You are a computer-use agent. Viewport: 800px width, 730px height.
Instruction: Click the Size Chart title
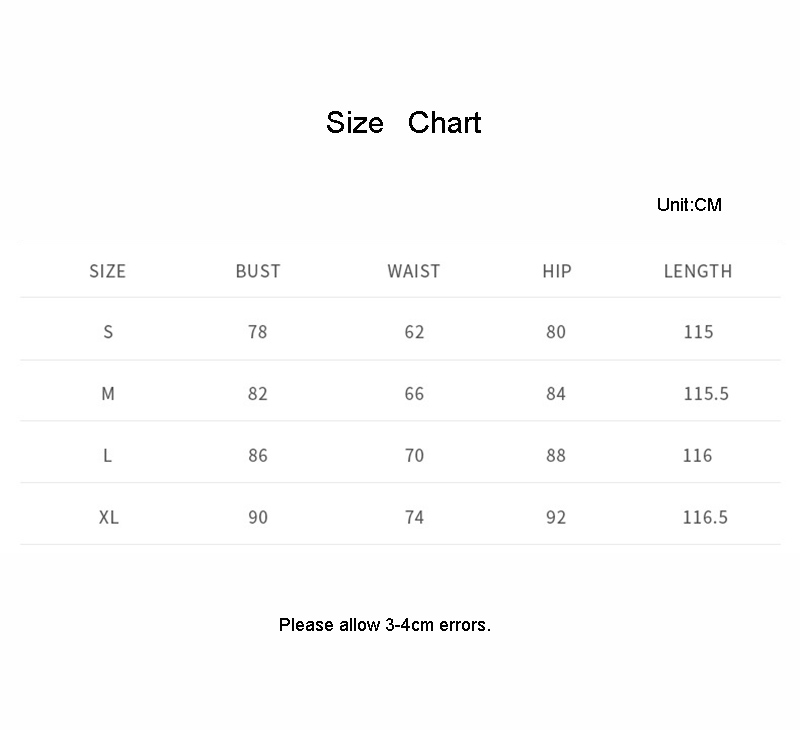(404, 123)
